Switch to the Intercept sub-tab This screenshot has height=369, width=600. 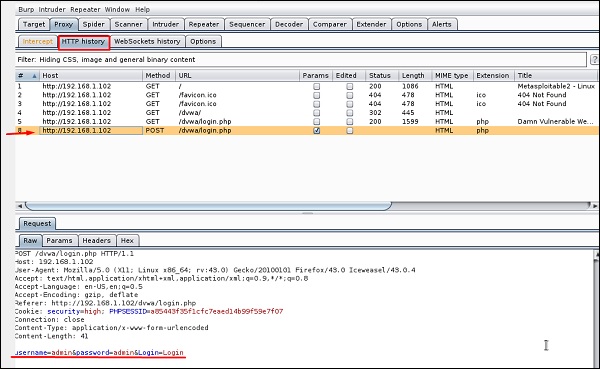(38, 41)
